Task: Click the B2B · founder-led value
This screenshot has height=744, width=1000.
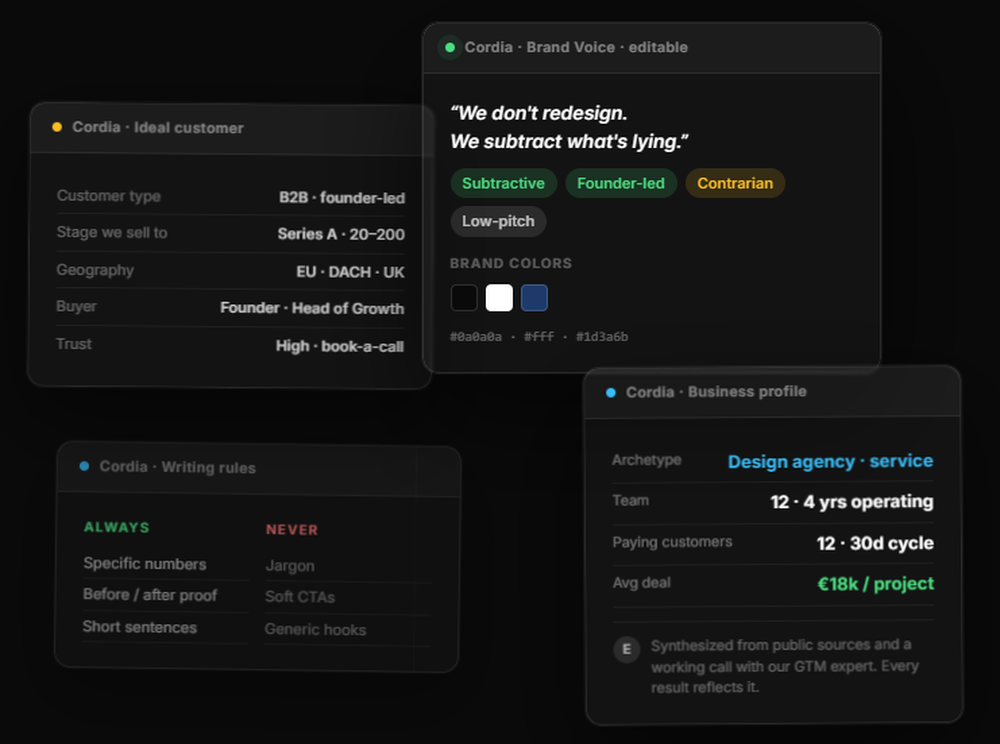Action: (342, 198)
